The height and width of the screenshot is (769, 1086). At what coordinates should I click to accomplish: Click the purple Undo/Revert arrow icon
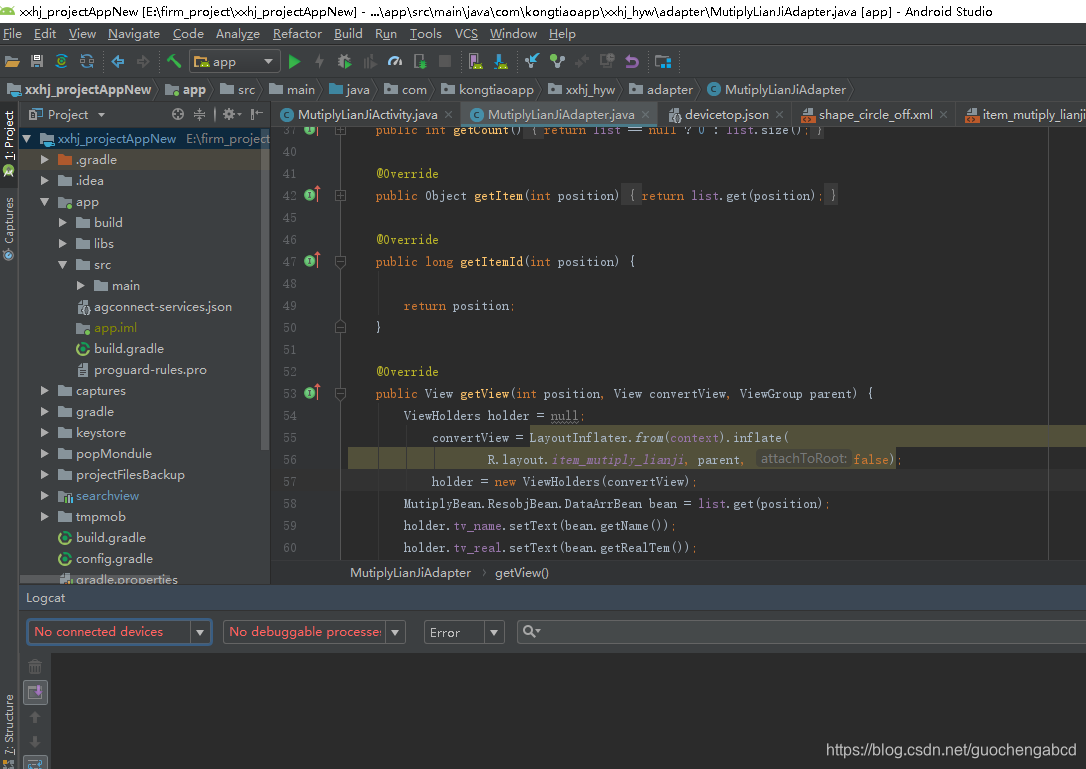pos(632,62)
